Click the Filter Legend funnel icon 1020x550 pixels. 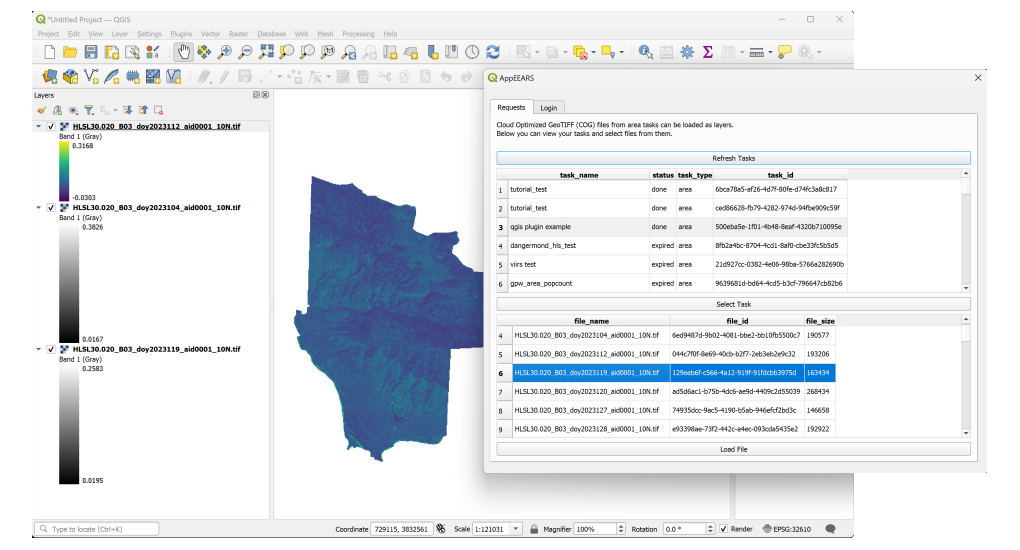(x=88, y=110)
